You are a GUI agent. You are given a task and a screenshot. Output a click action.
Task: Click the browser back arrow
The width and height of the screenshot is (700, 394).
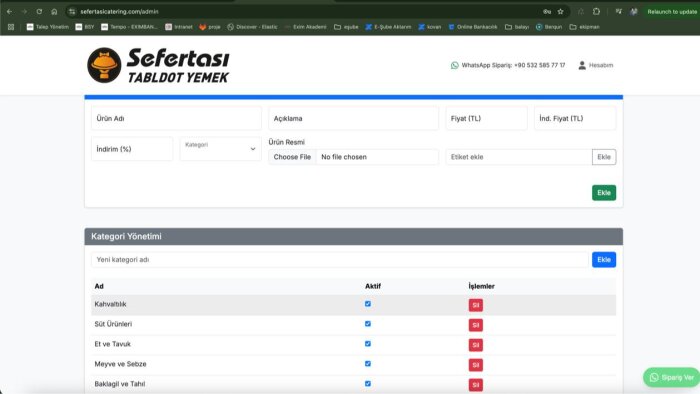pyautogui.click(x=9, y=12)
